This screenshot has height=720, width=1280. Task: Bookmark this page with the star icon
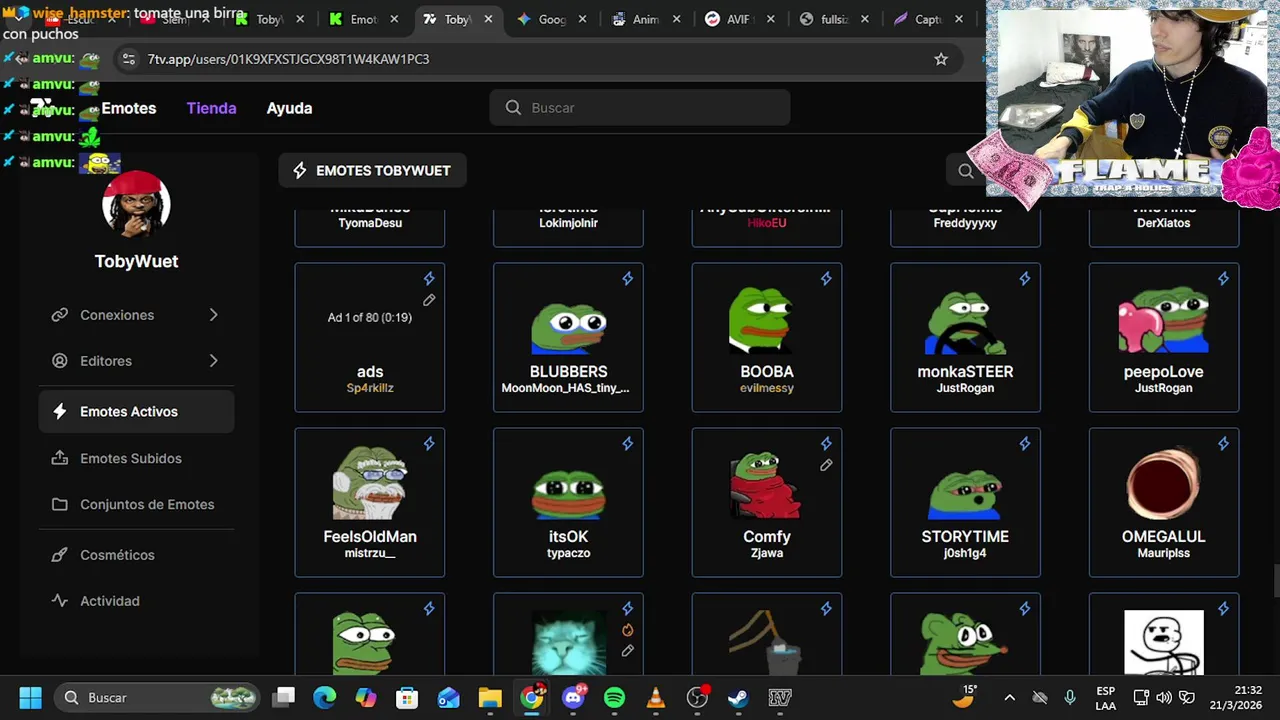pyautogui.click(x=941, y=59)
